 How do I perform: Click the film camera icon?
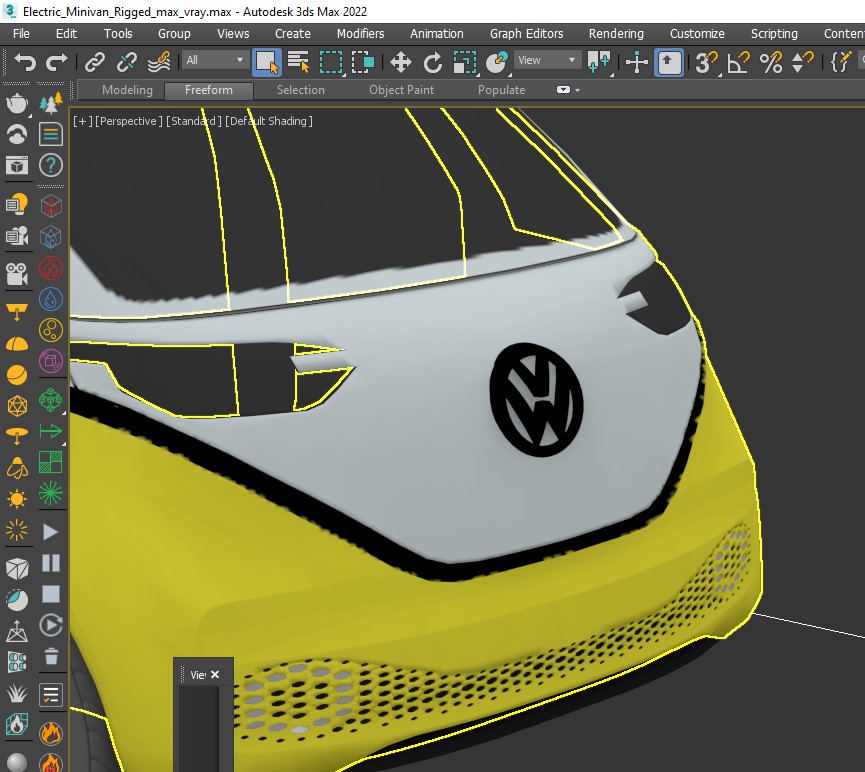(x=17, y=274)
